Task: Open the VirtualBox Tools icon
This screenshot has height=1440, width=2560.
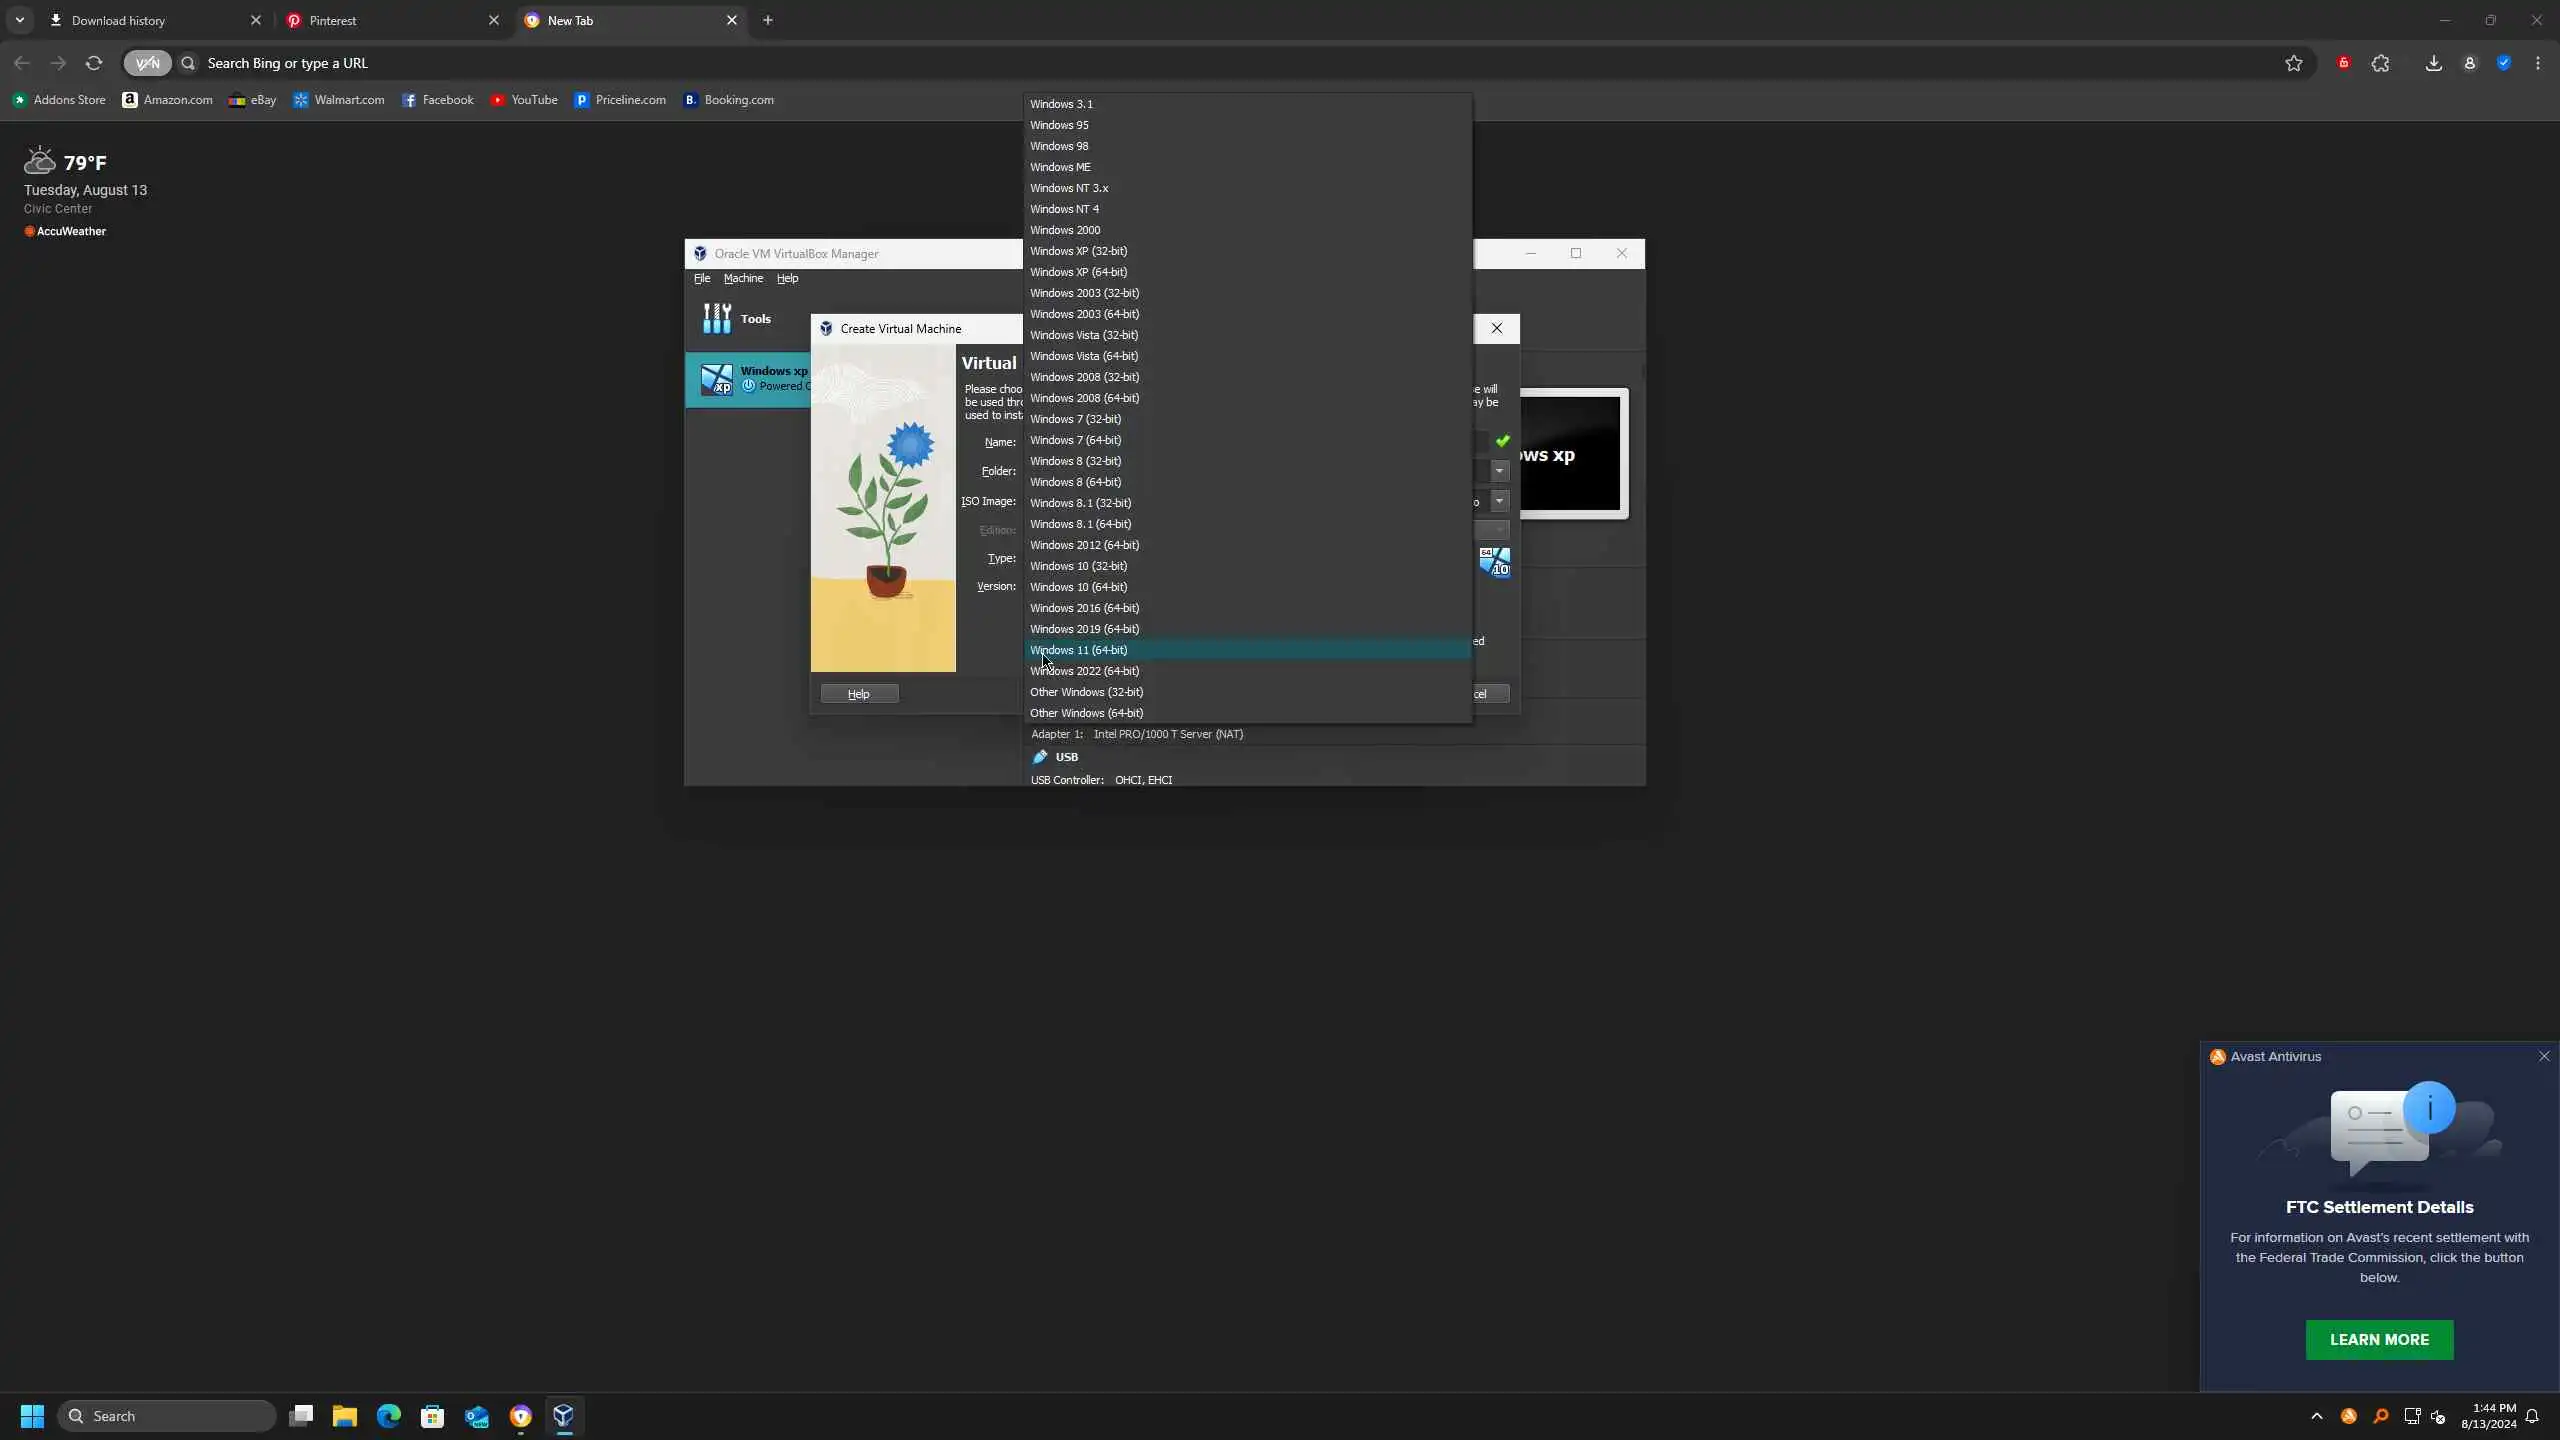Action: pyautogui.click(x=717, y=319)
